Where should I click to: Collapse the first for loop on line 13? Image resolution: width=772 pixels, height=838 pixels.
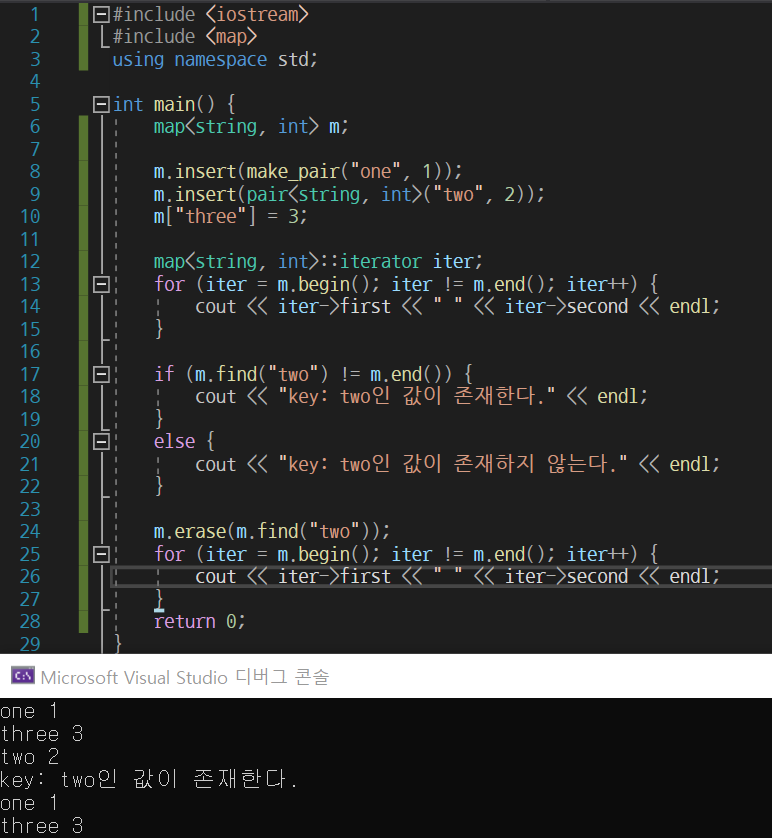(x=101, y=284)
